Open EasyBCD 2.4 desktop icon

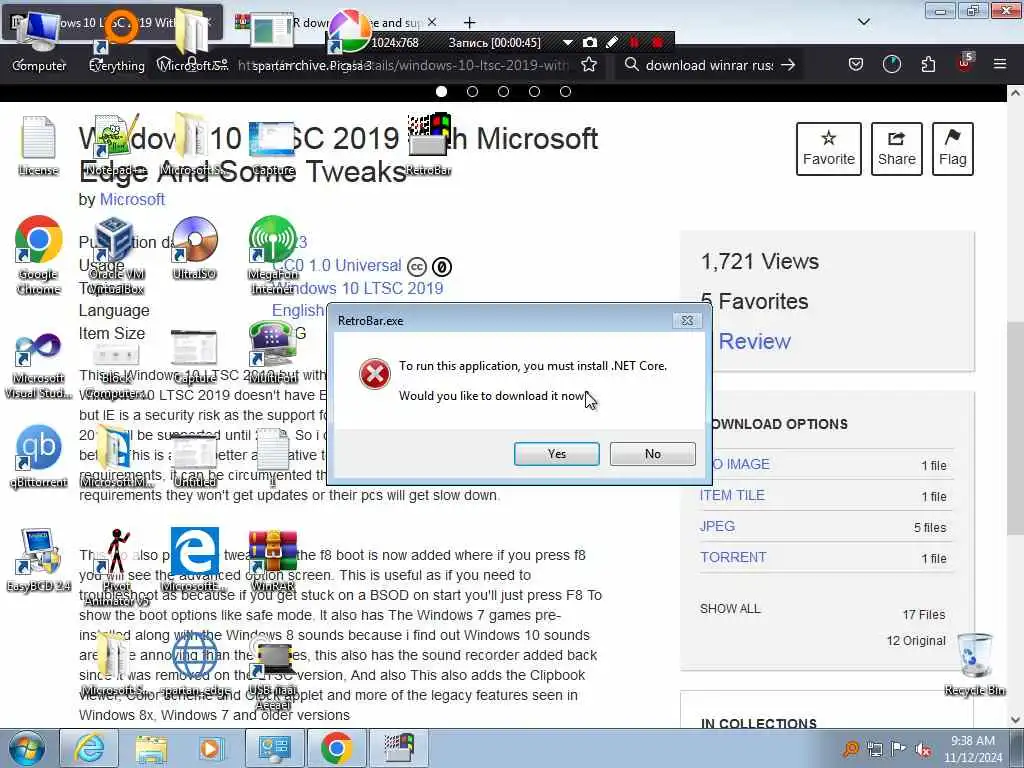pos(39,560)
